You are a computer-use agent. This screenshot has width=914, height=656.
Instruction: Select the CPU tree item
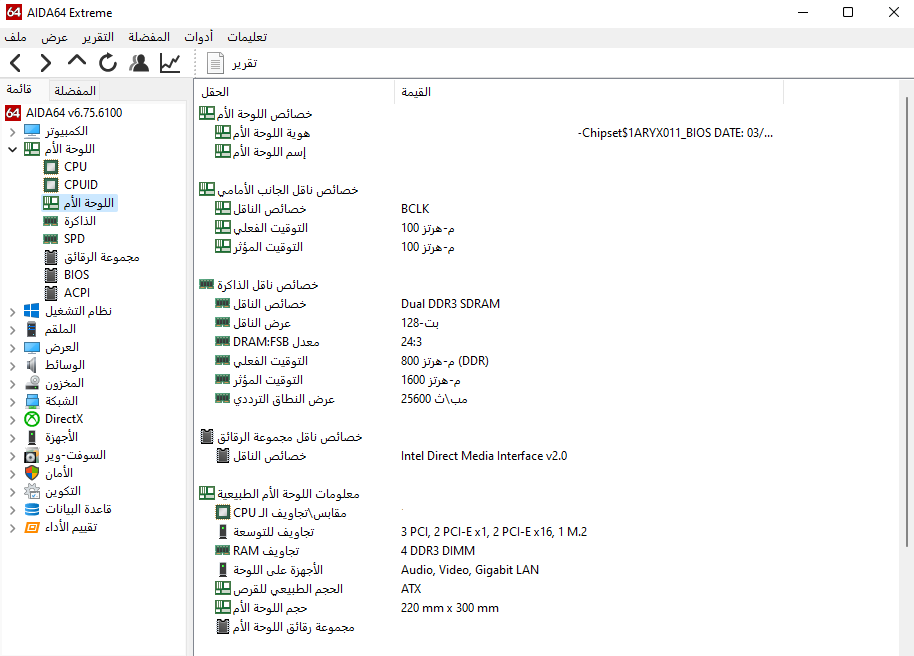tap(75, 167)
